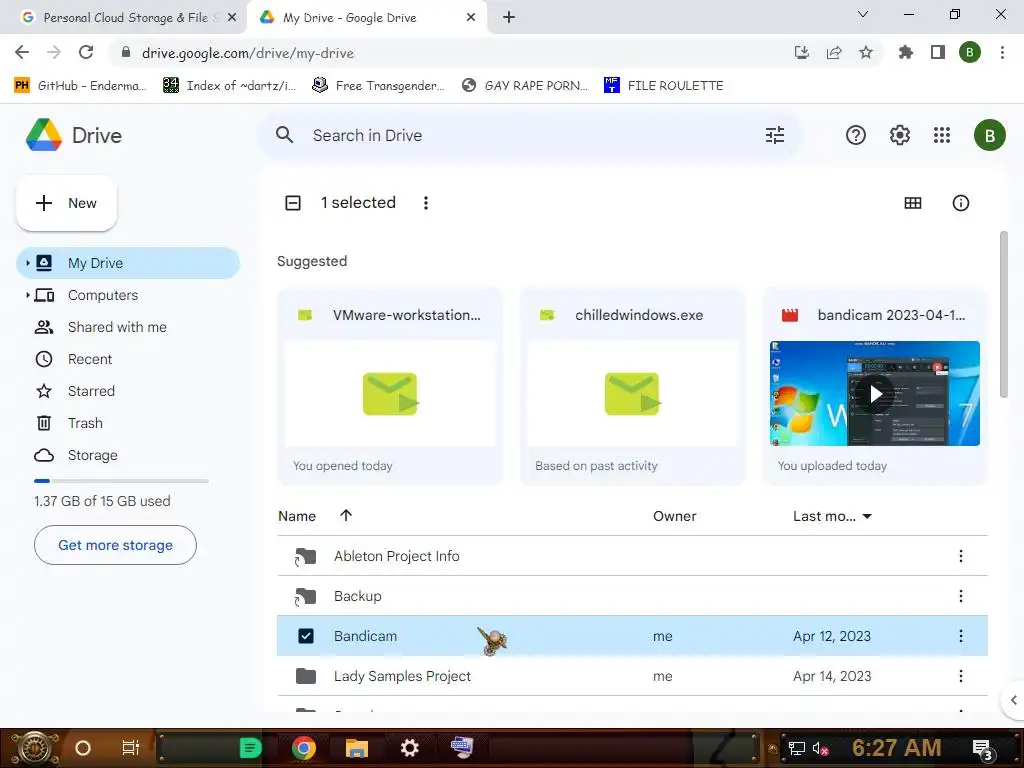Expand the side panel chevron
The image size is (1024, 768).
coord(1013,700)
